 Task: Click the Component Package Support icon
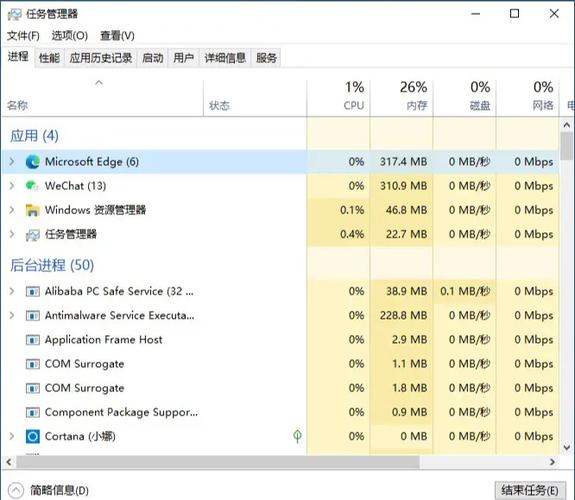click(33, 413)
